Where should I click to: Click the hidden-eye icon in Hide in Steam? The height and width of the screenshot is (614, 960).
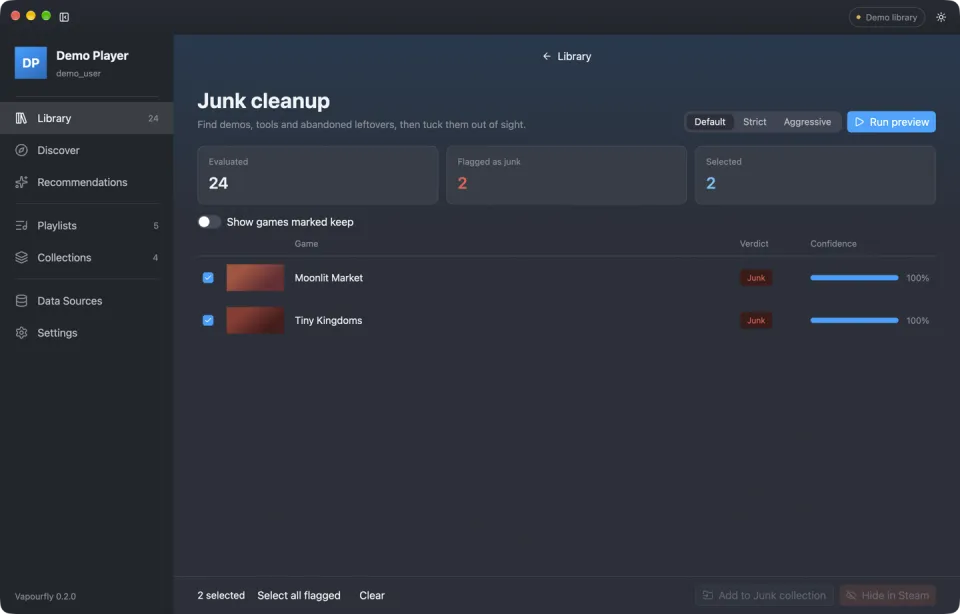click(x=851, y=595)
